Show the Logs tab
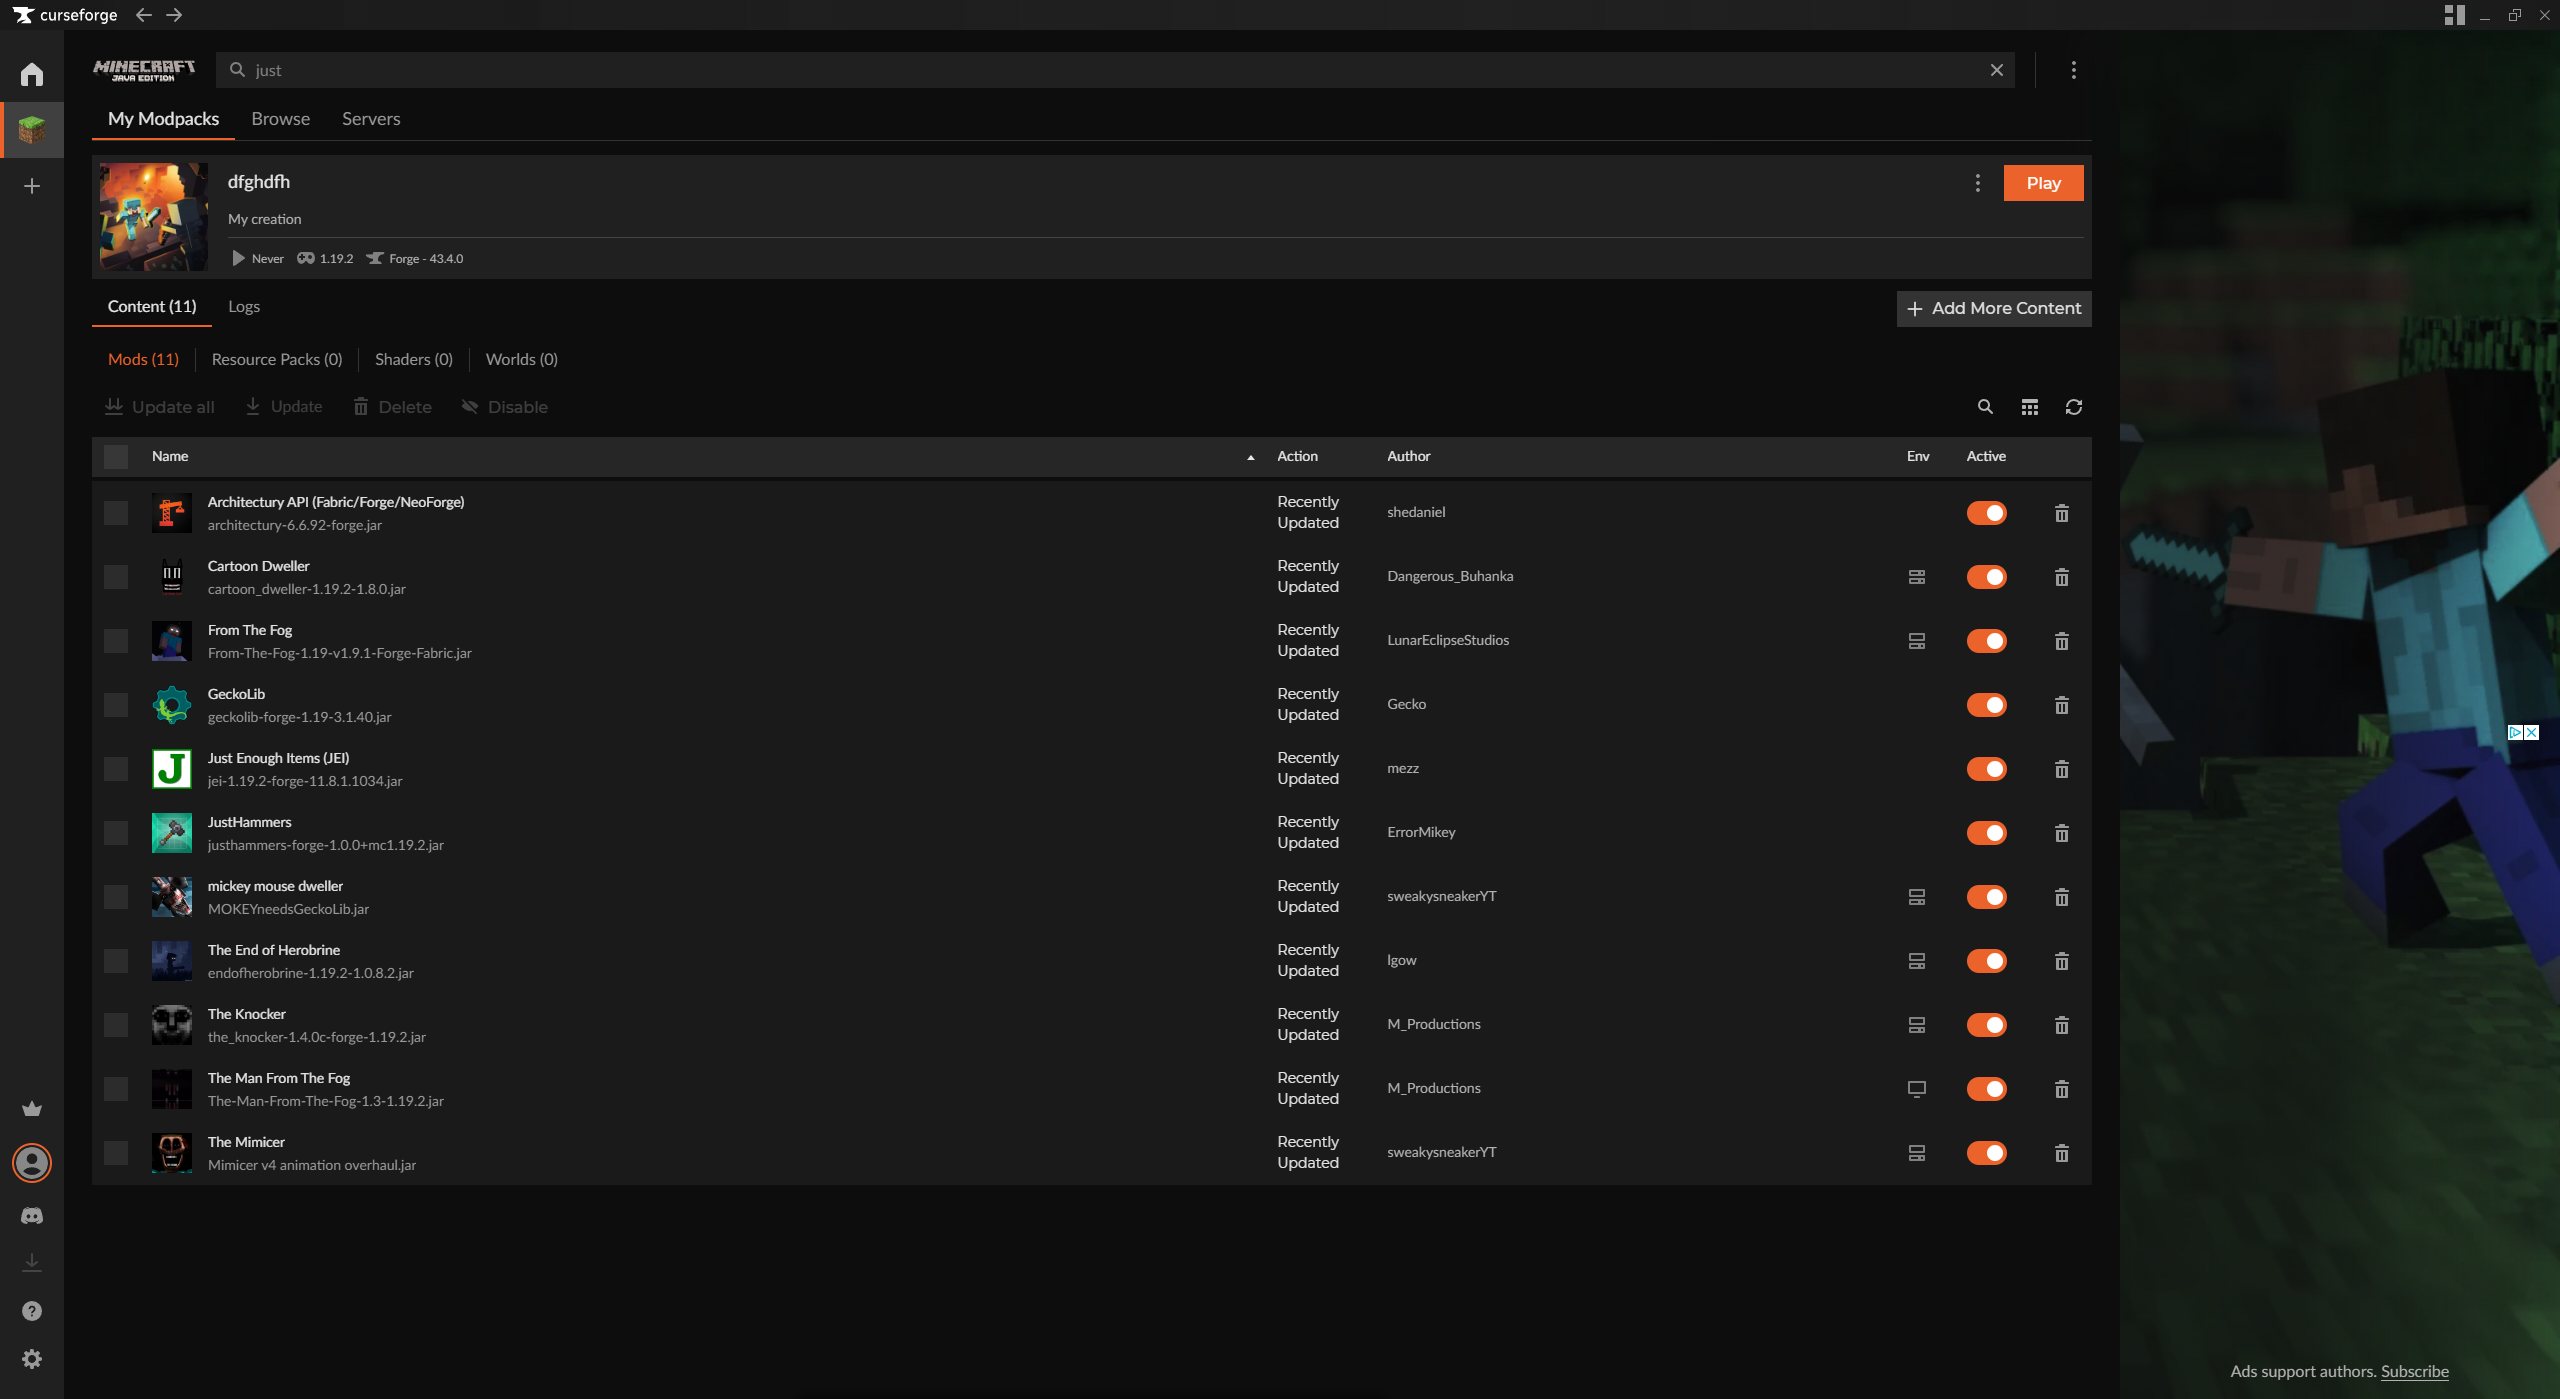2560x1399 pixels. point(244,307)
